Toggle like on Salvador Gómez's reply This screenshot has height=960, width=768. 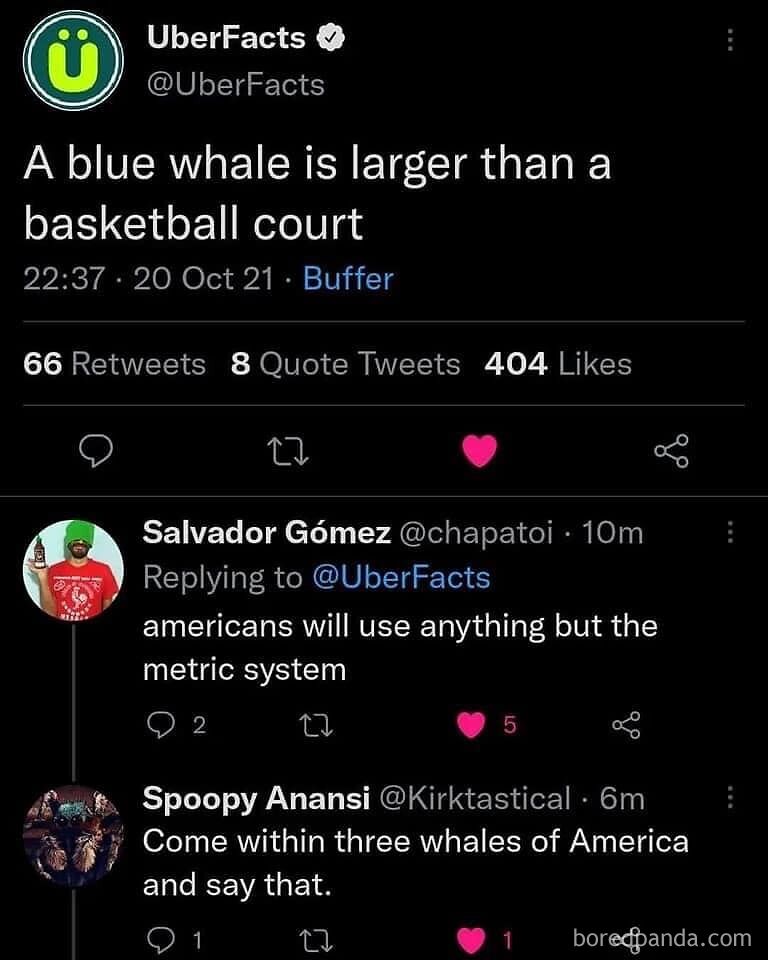pyautogui.click(x=471, y=726)
